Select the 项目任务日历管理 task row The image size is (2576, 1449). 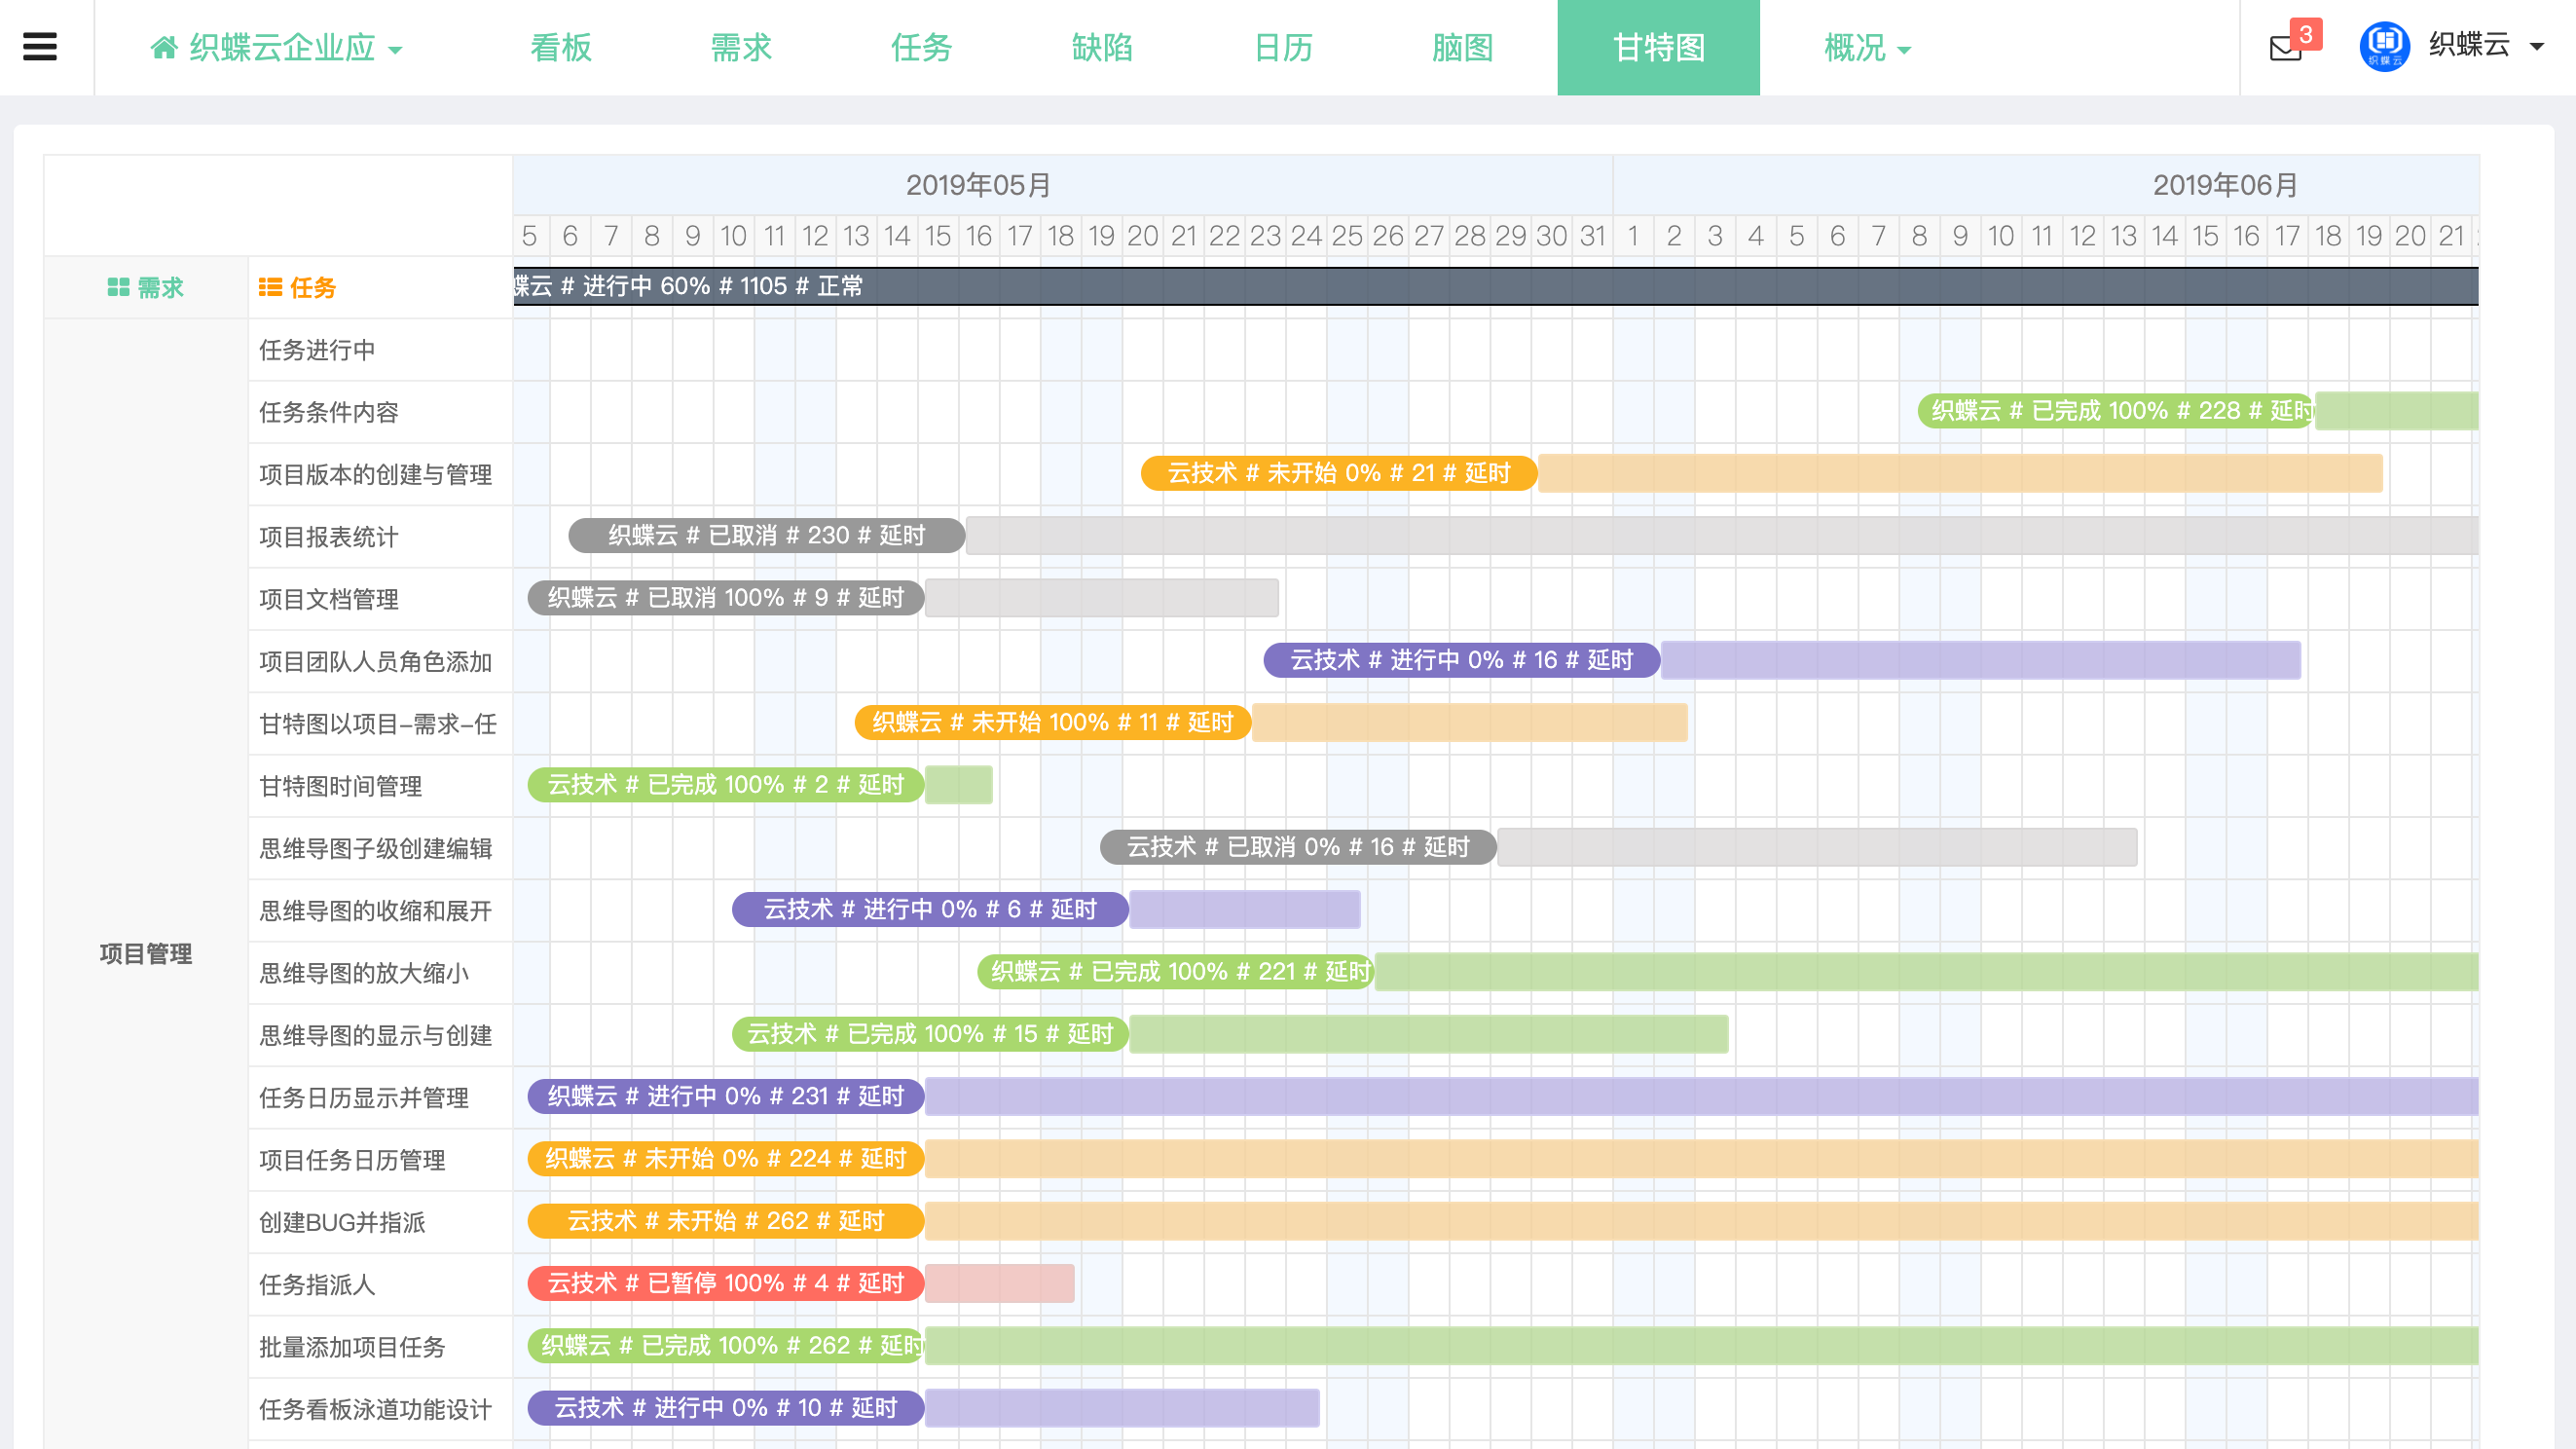coord(380,1160)
